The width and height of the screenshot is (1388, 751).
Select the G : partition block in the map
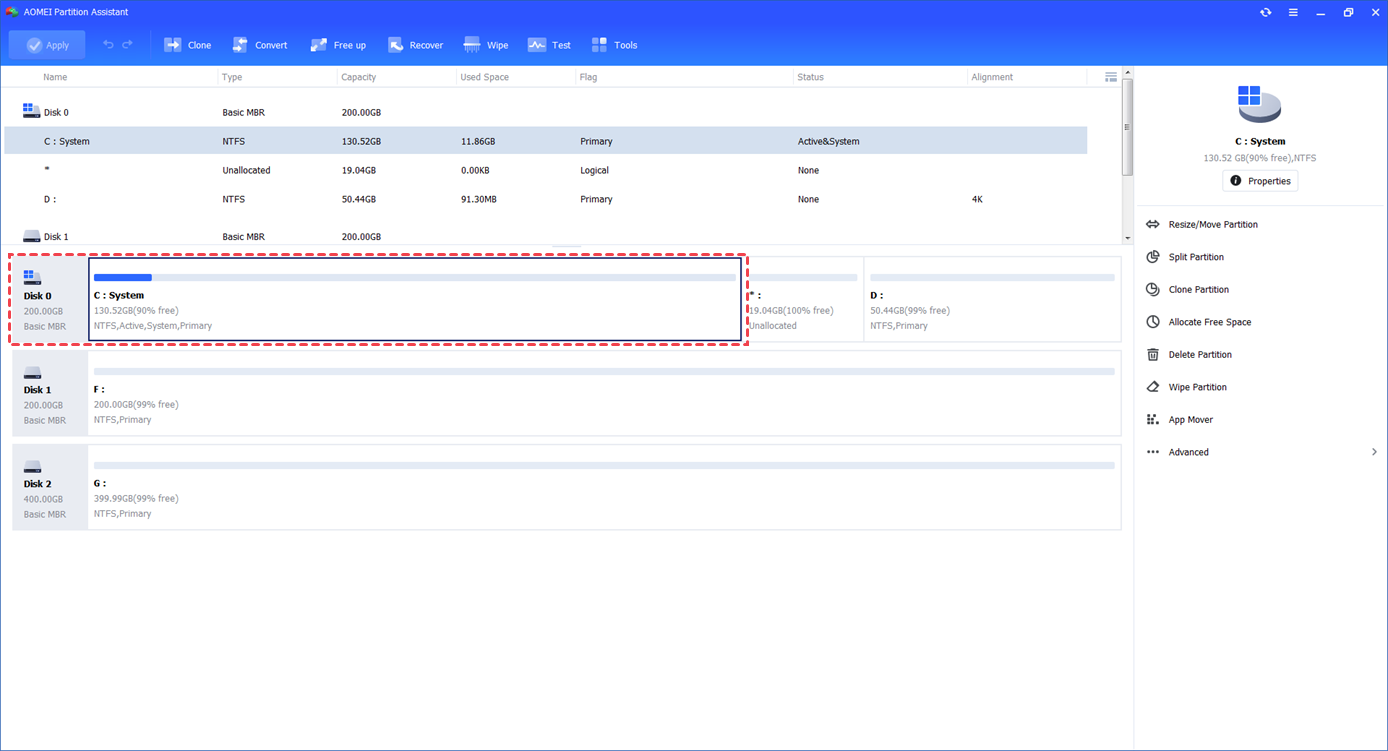coord(604,487)
